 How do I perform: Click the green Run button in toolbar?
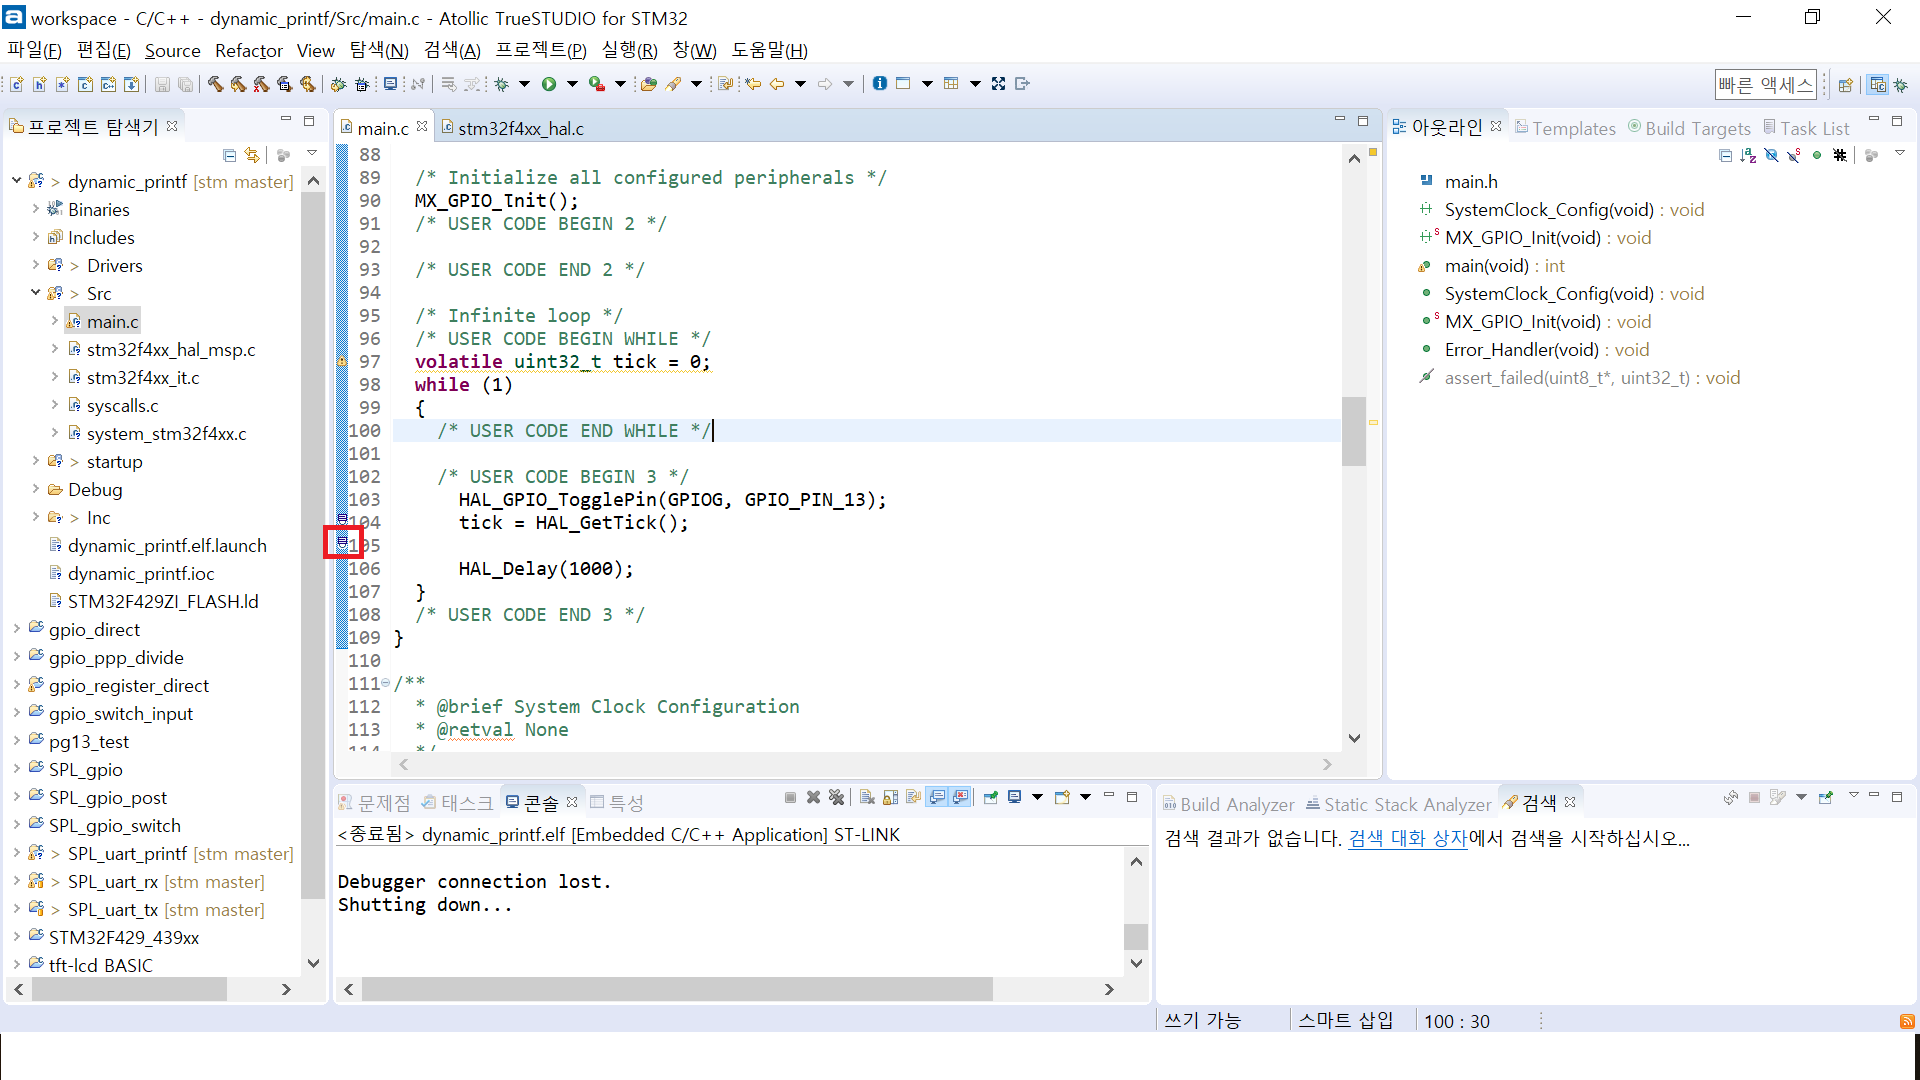(x=549, y=84)
